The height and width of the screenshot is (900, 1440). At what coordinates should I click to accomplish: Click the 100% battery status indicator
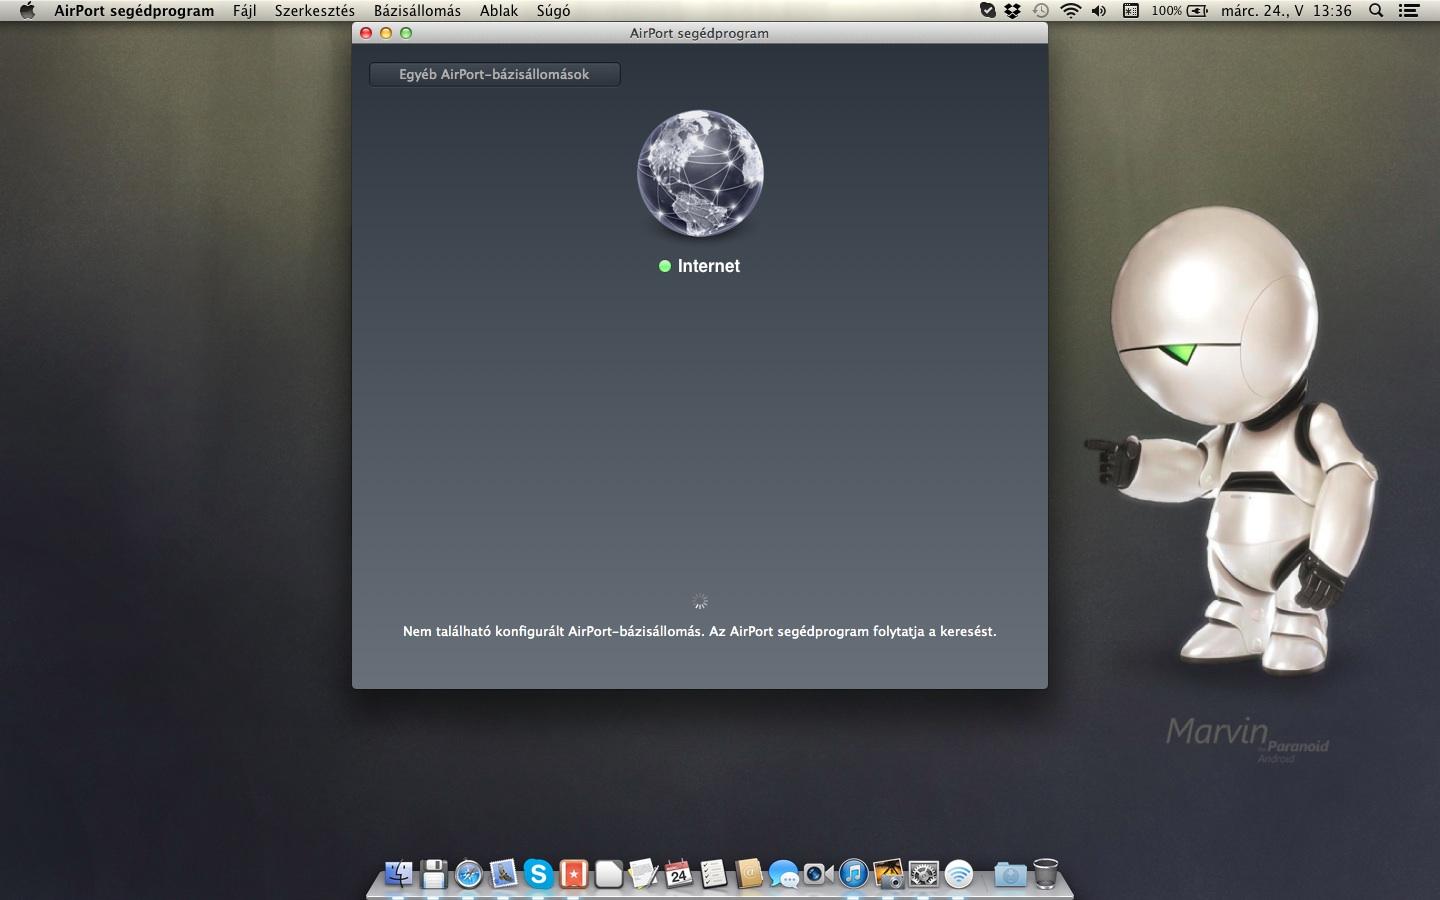click(x=1179, y=11)
